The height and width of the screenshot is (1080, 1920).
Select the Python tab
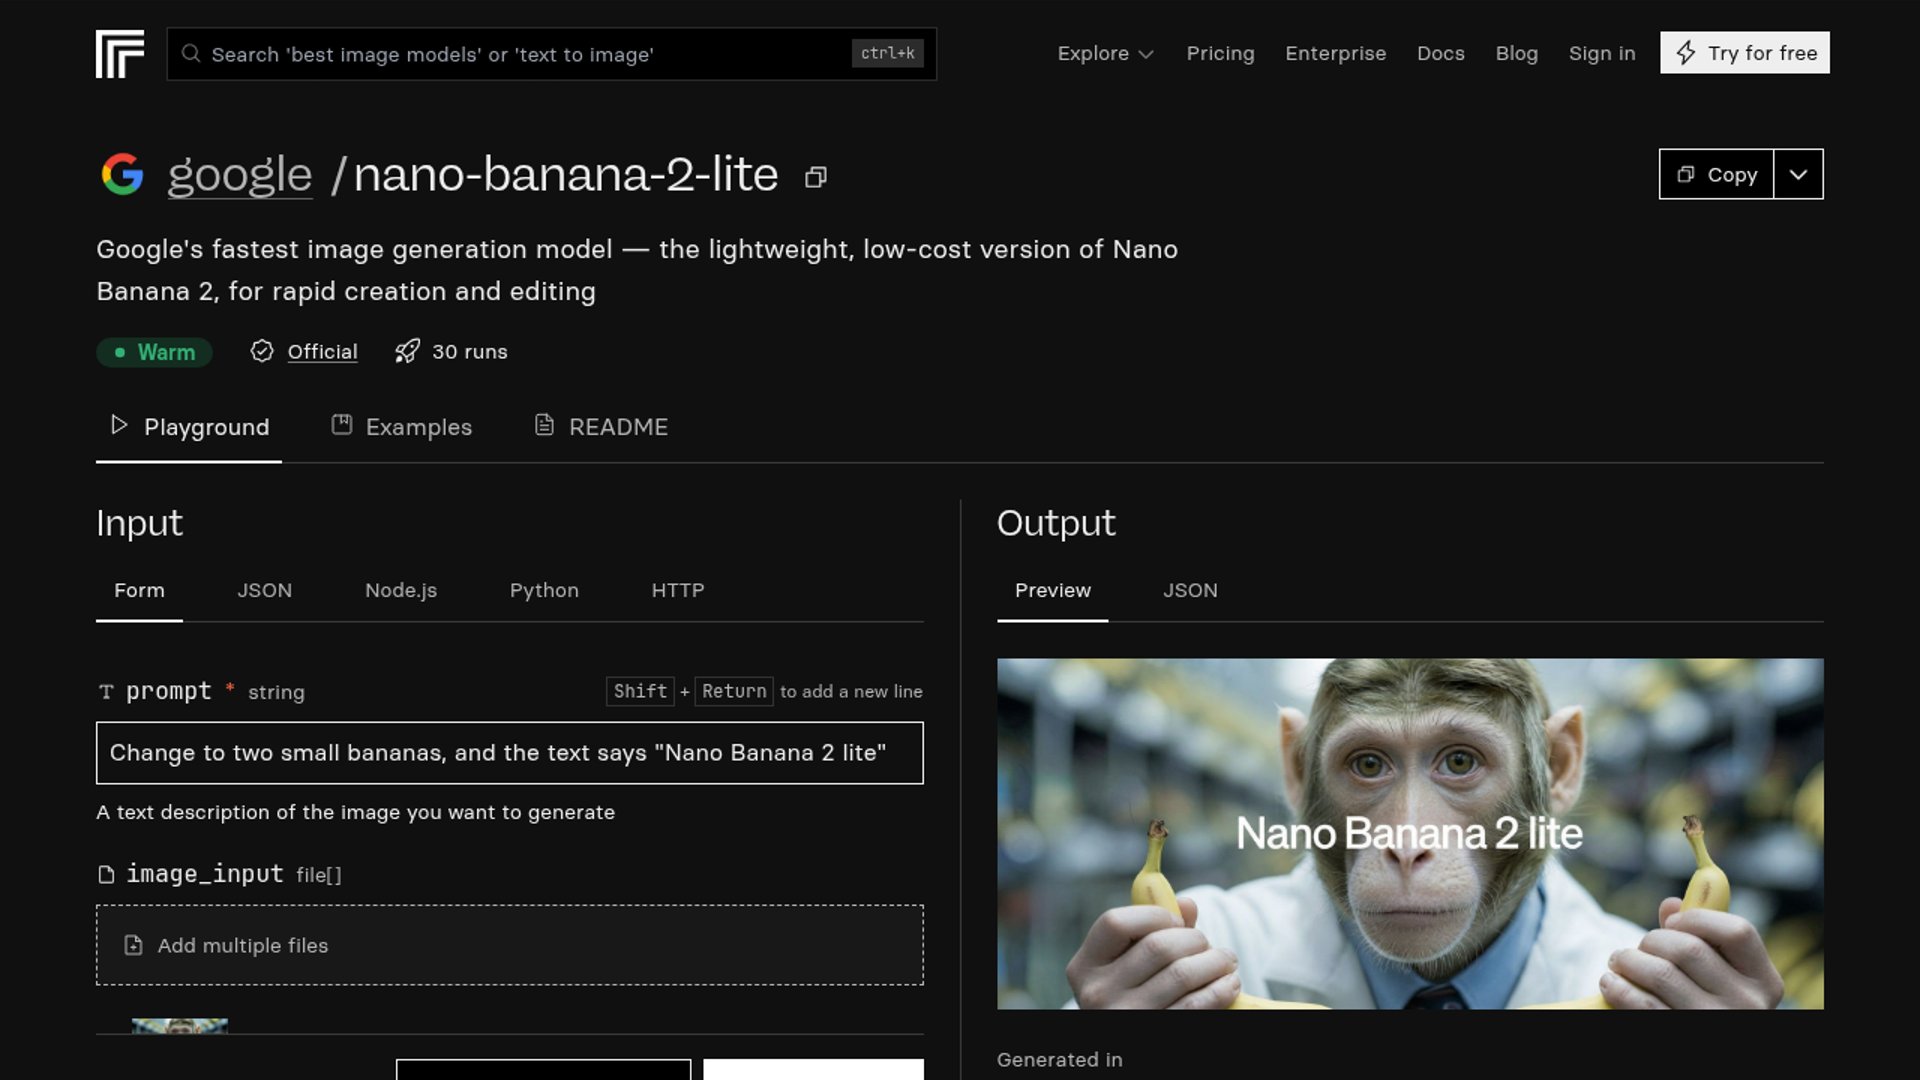pos(544,590)
